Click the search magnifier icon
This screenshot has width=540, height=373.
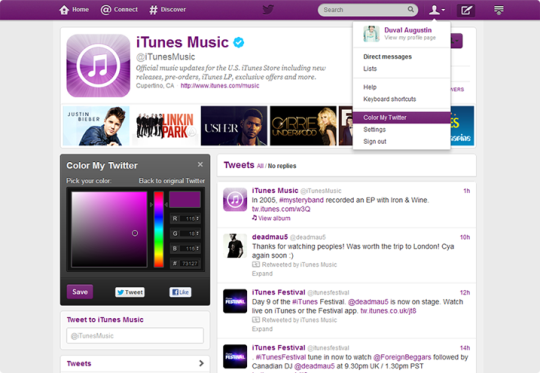pos(411,9)
